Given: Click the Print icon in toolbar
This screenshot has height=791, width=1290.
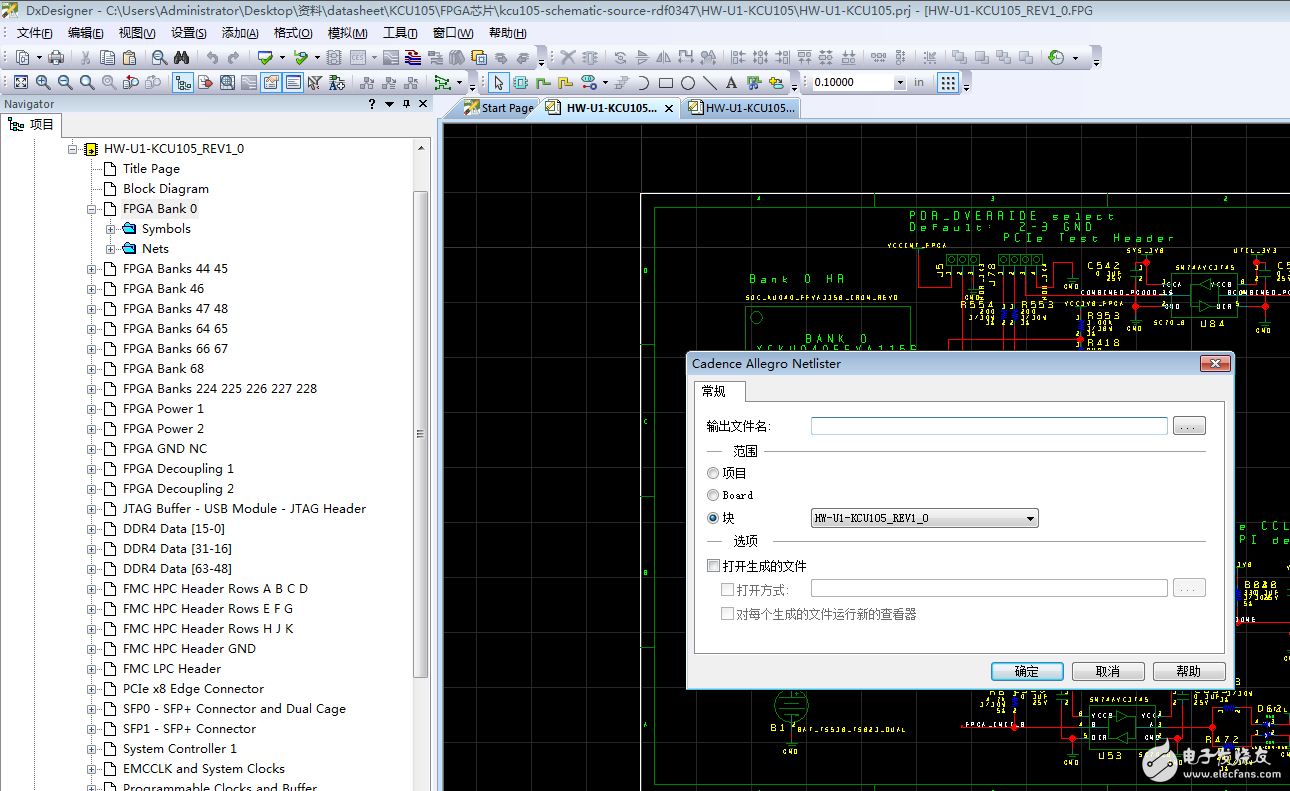Looking at the screenshot, I should [56, 57].
